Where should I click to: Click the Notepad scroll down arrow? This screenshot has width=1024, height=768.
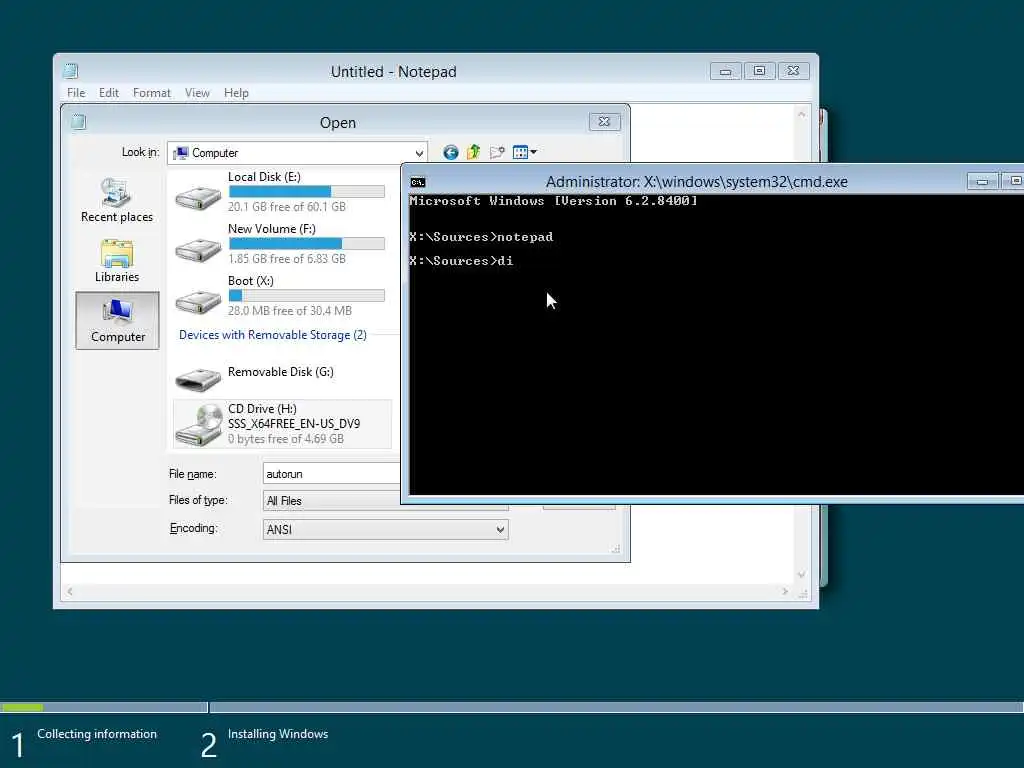click(801, 575)
